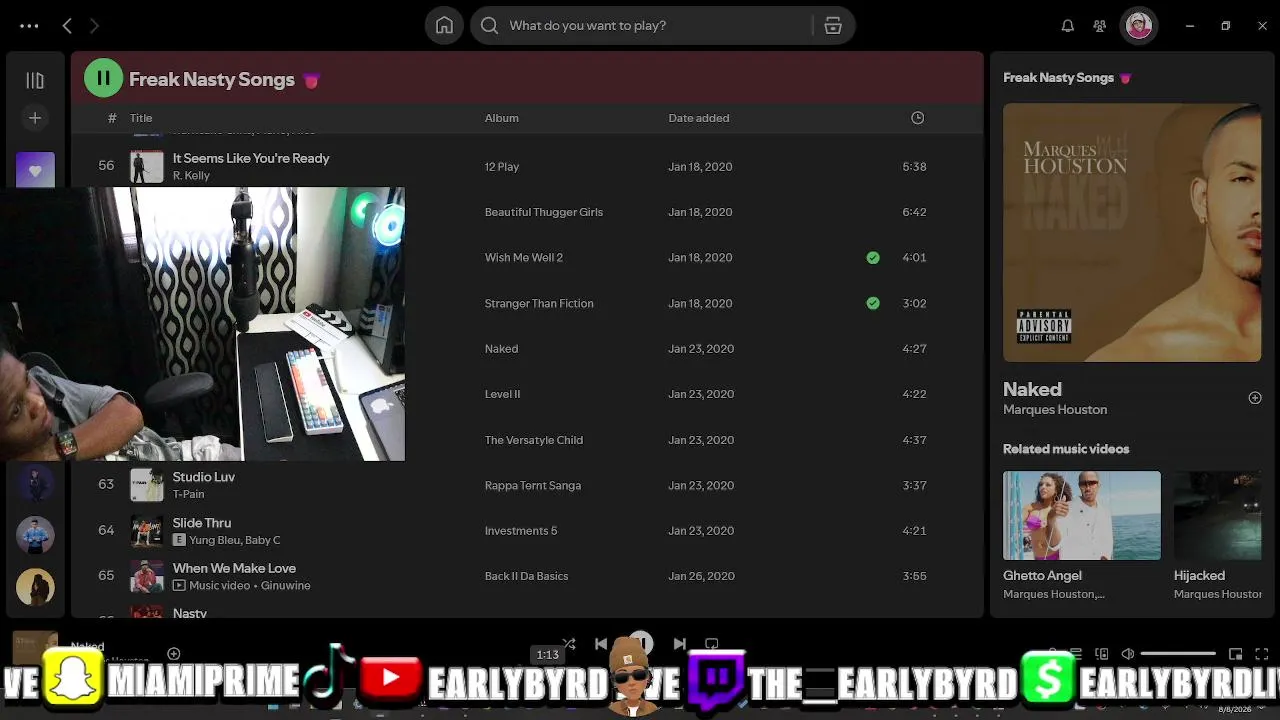Sort tracks by Date added

(698, 118)
